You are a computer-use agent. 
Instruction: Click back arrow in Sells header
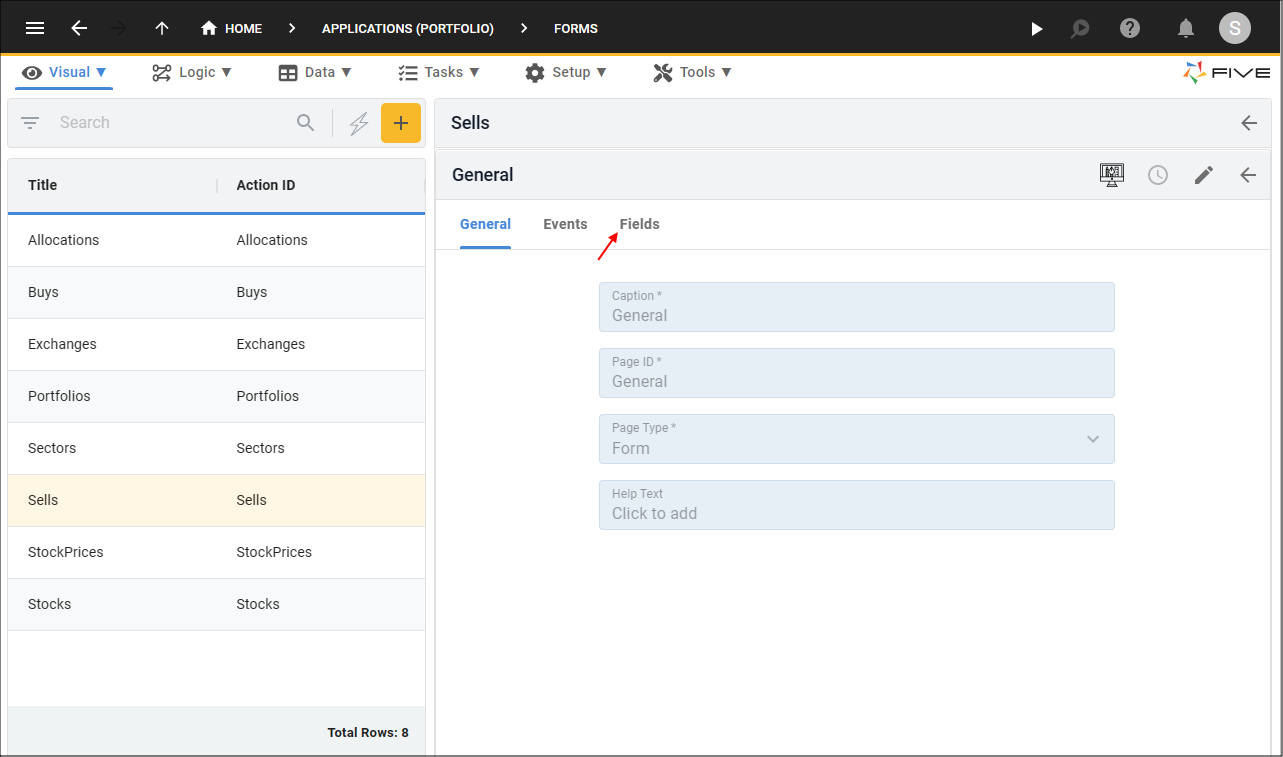pos(1249,123)
